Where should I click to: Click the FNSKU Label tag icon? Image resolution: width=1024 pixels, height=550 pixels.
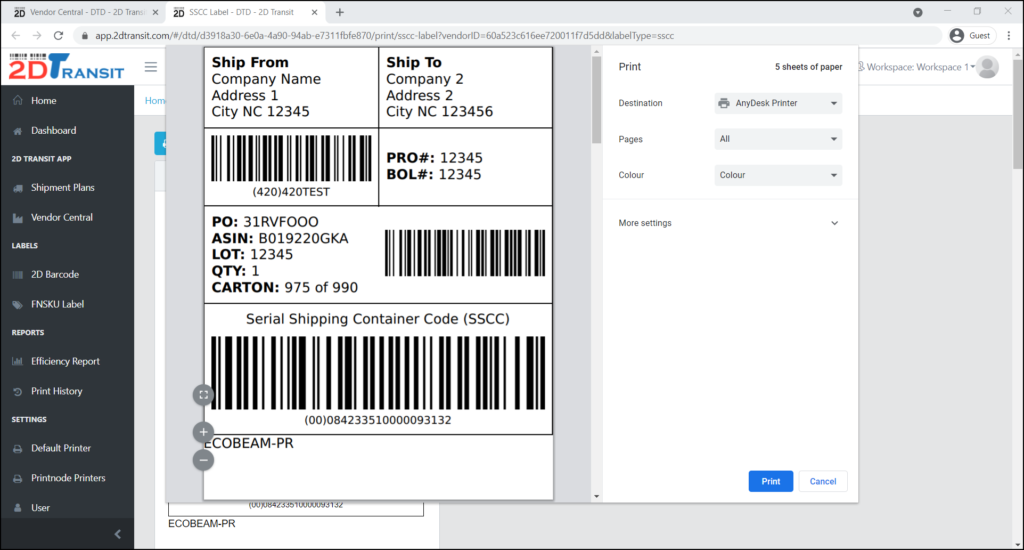click(x=18, y=304)
